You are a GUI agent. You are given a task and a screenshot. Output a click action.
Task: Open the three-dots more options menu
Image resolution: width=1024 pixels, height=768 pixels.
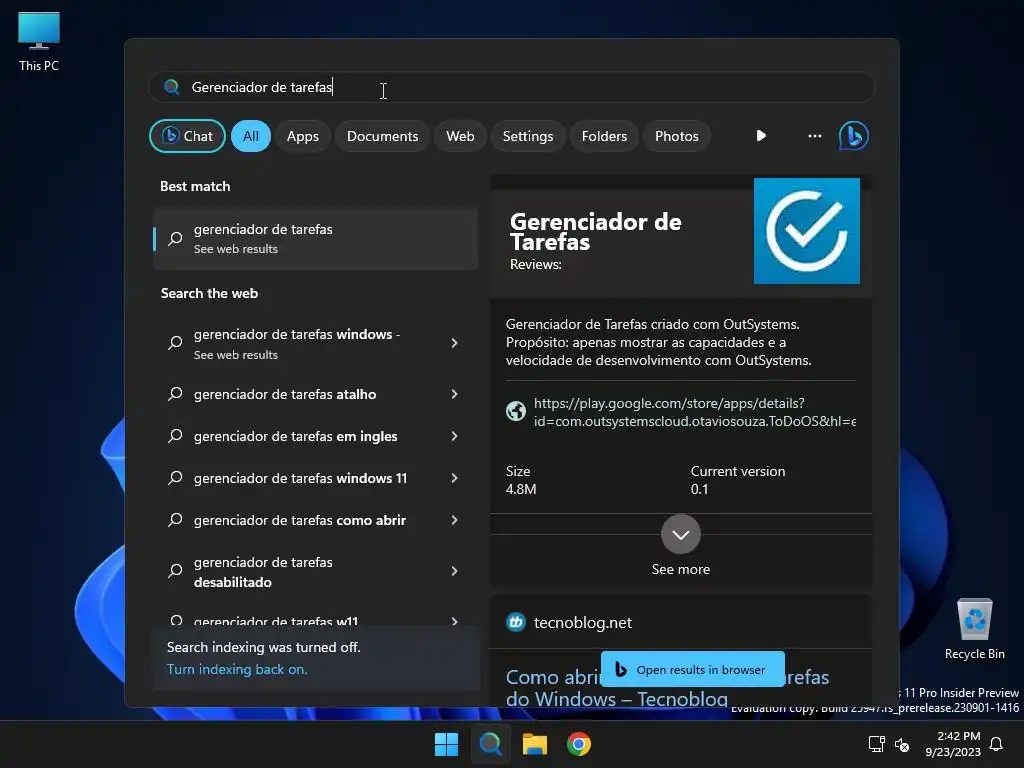(814, 136)
